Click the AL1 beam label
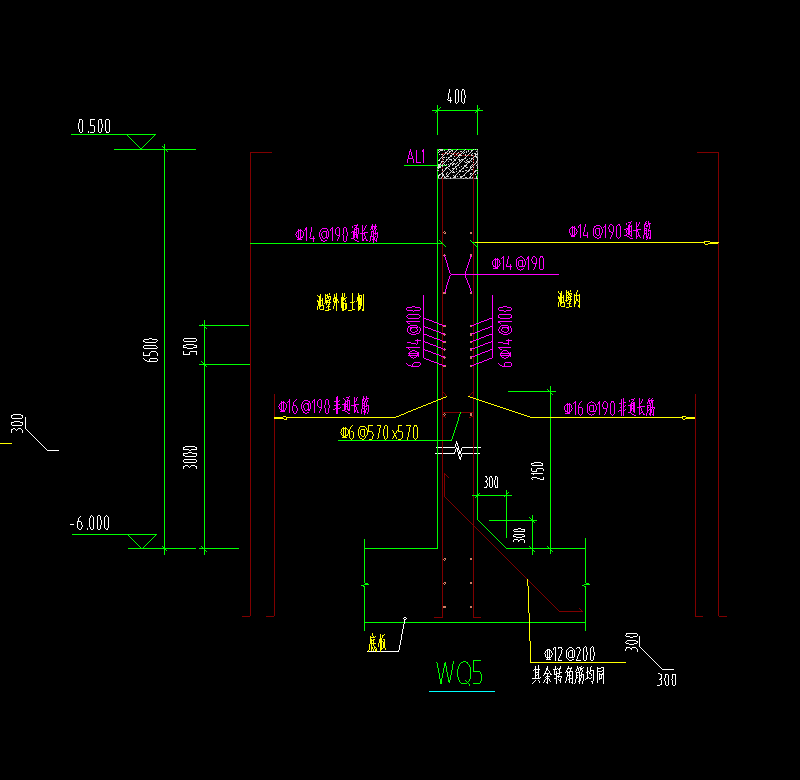800x780 pixels. coord(416,157)
